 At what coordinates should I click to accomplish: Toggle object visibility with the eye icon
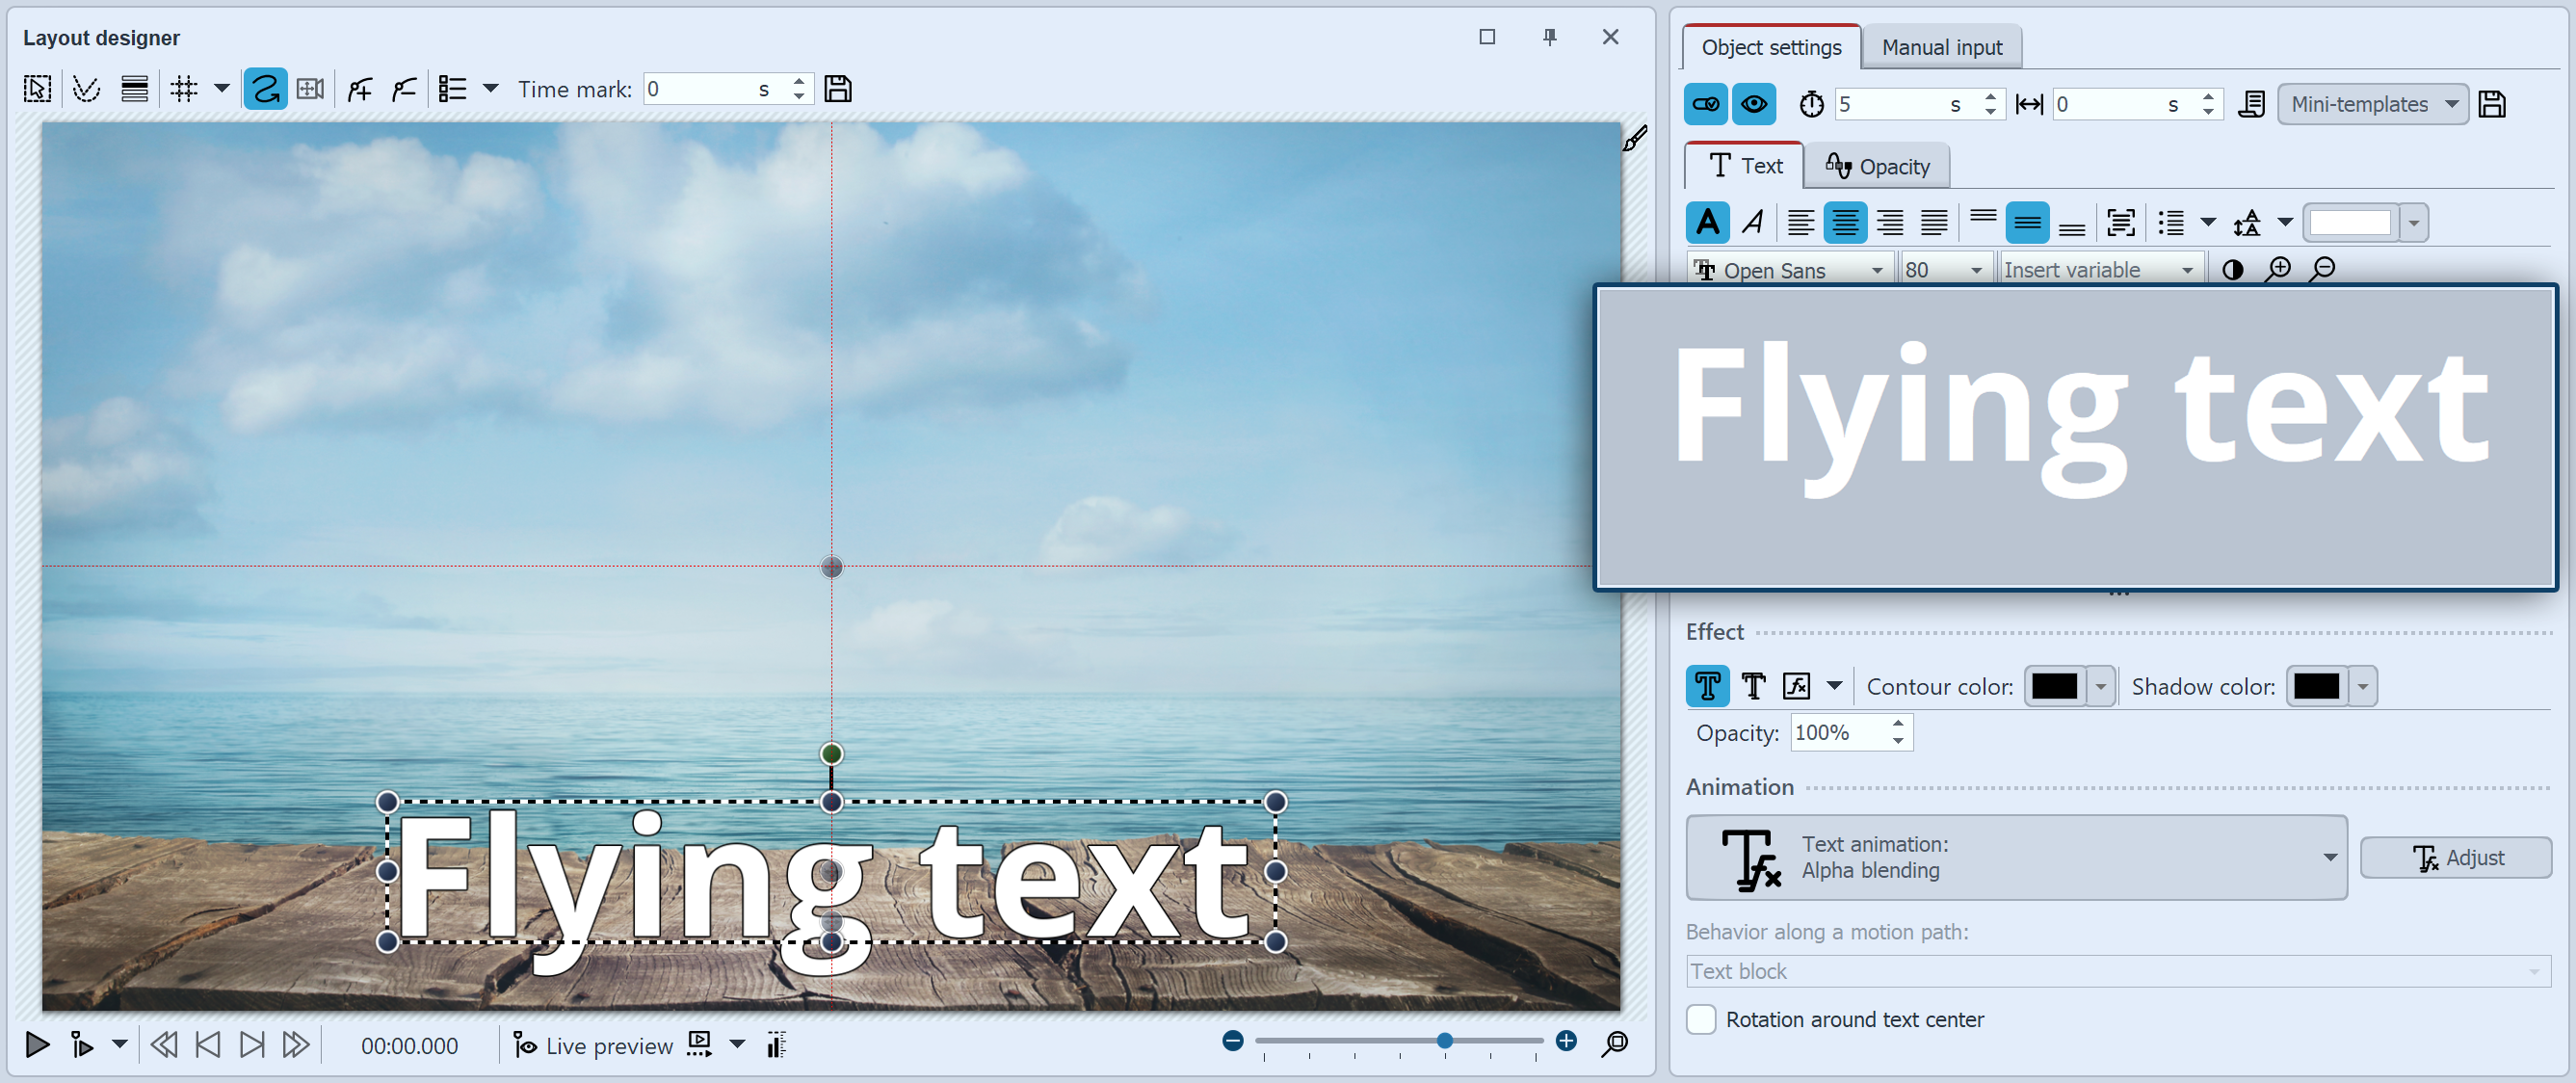coord(1755,103)
